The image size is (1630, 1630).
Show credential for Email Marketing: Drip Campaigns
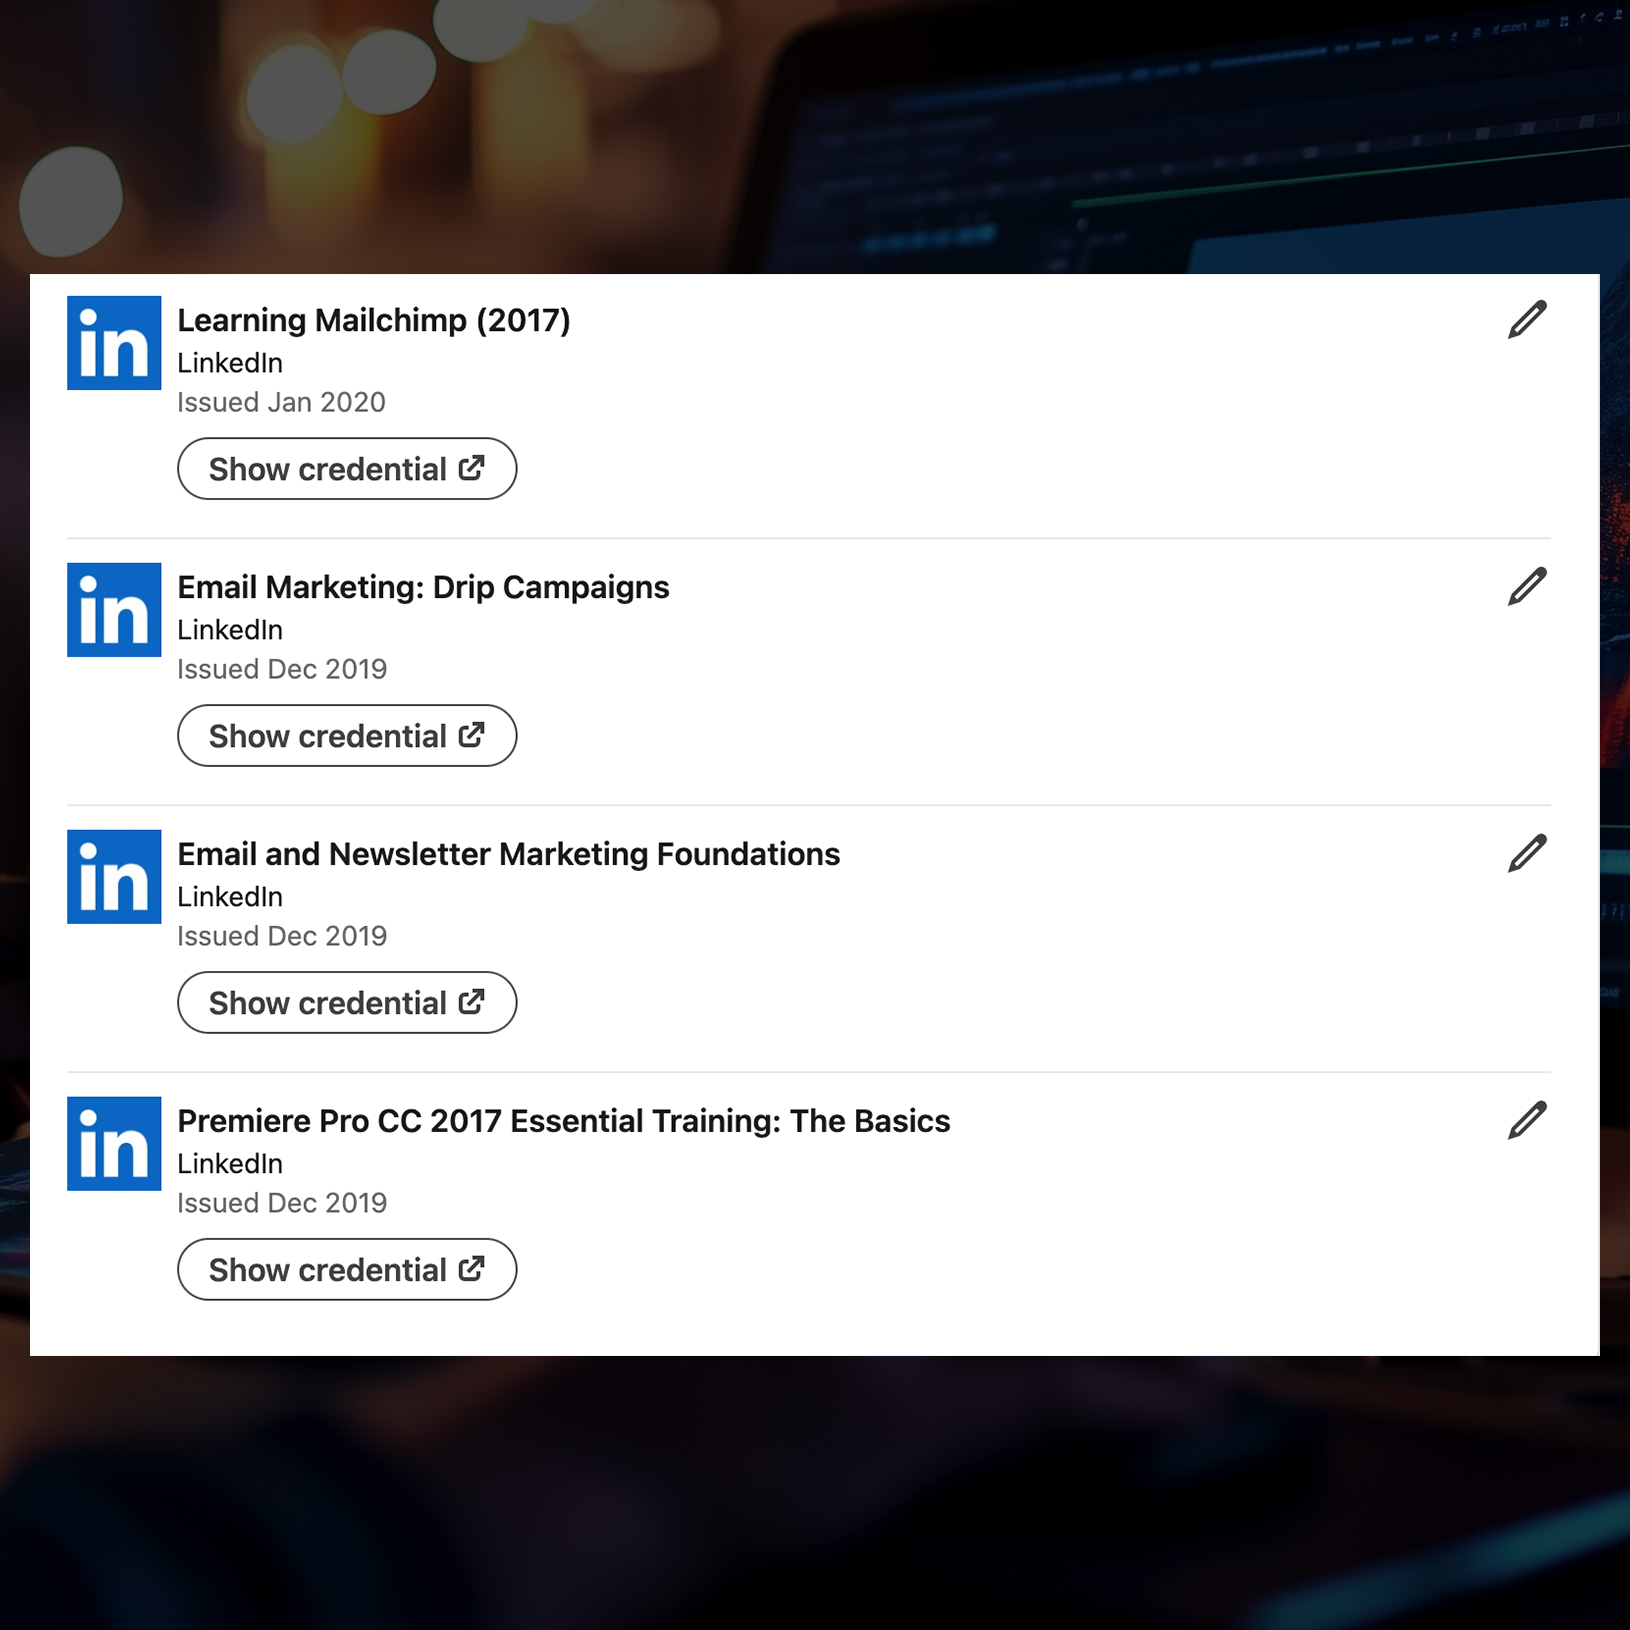347,736
